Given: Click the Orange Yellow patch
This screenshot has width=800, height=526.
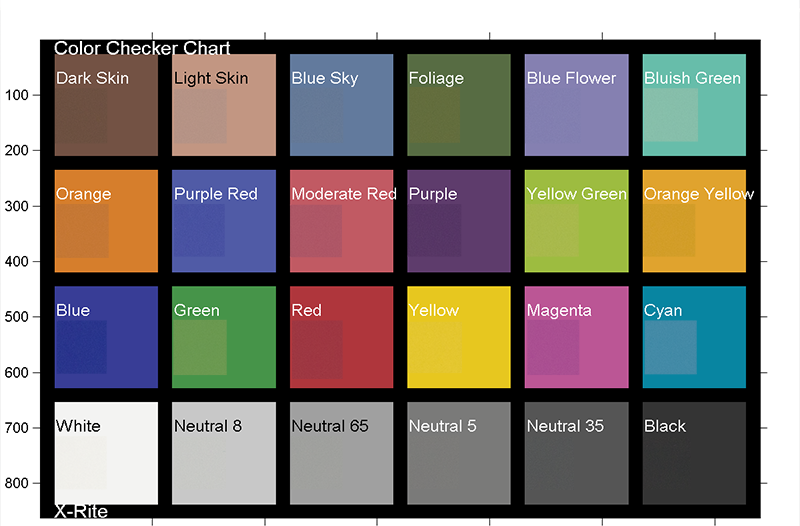Looking at the screenshot, I should 694,221.
